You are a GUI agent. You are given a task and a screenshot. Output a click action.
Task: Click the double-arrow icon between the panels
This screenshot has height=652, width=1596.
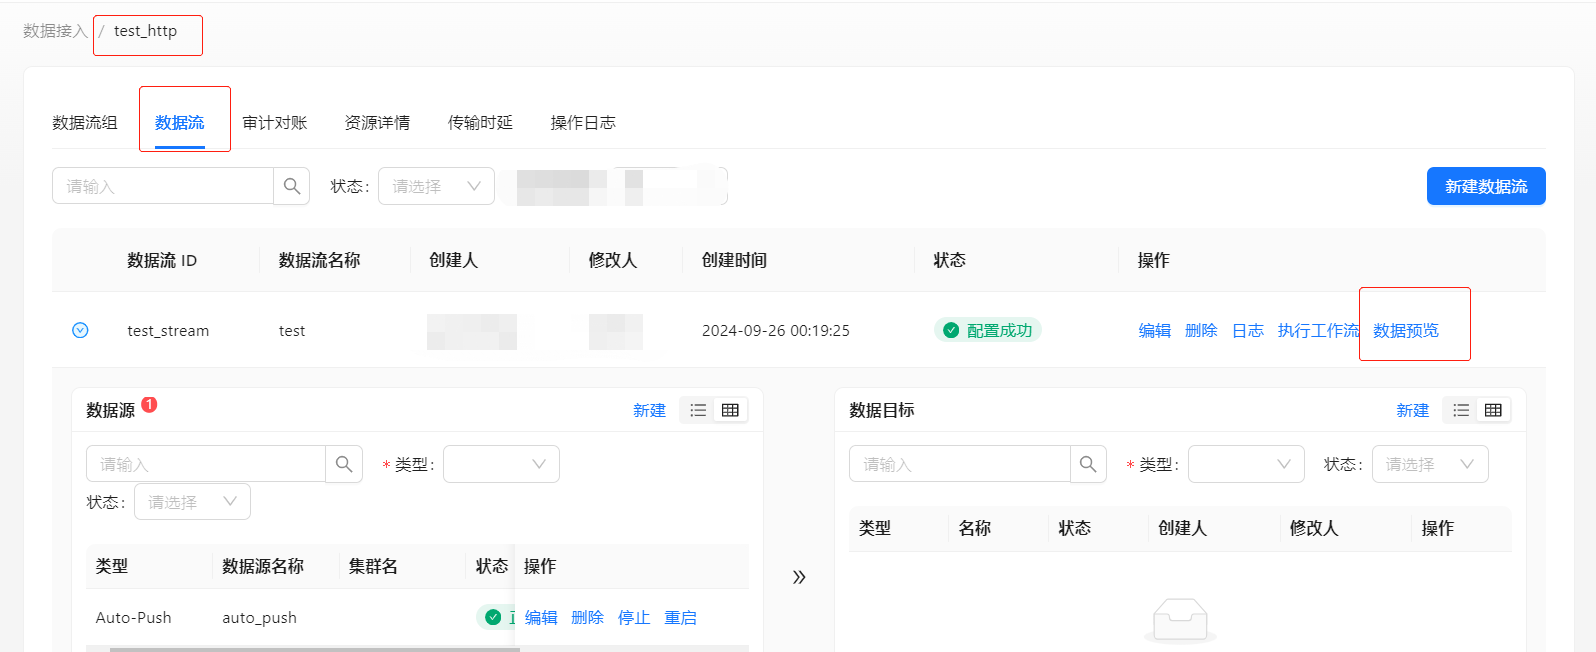pyautogui.click(x=799, y=577)
